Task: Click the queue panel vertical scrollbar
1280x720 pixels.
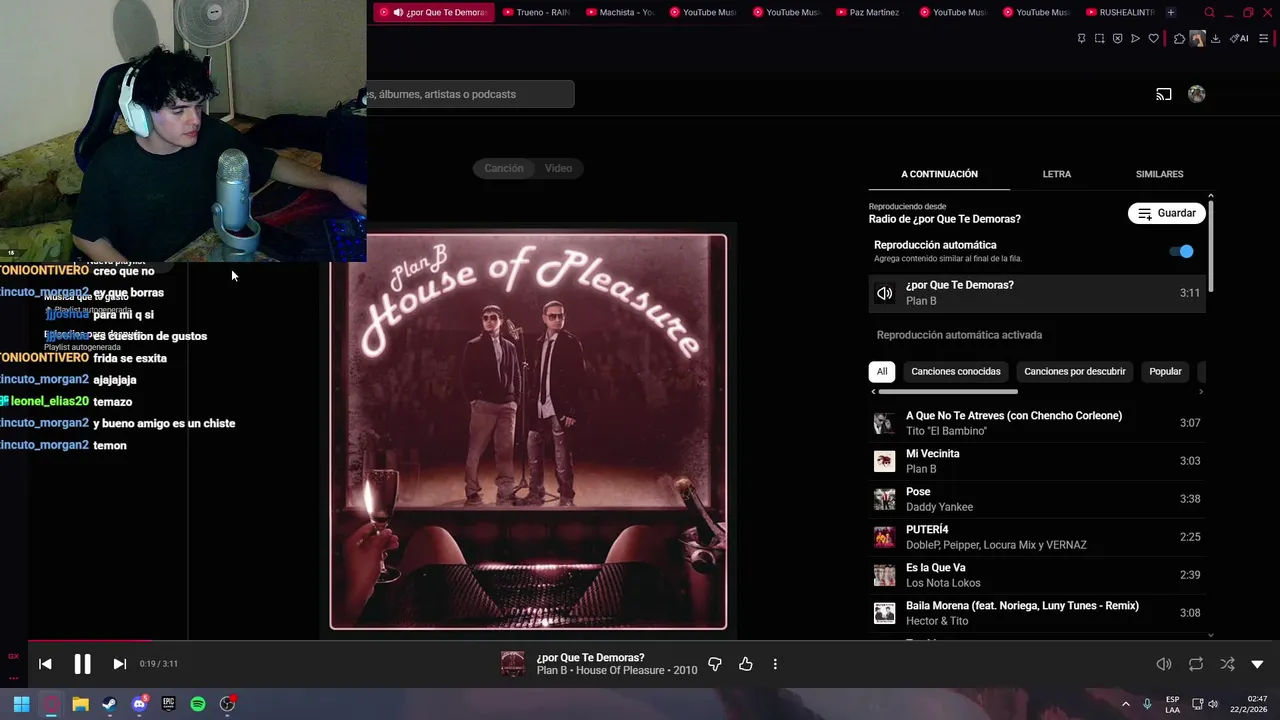Action: [1211, 245]
